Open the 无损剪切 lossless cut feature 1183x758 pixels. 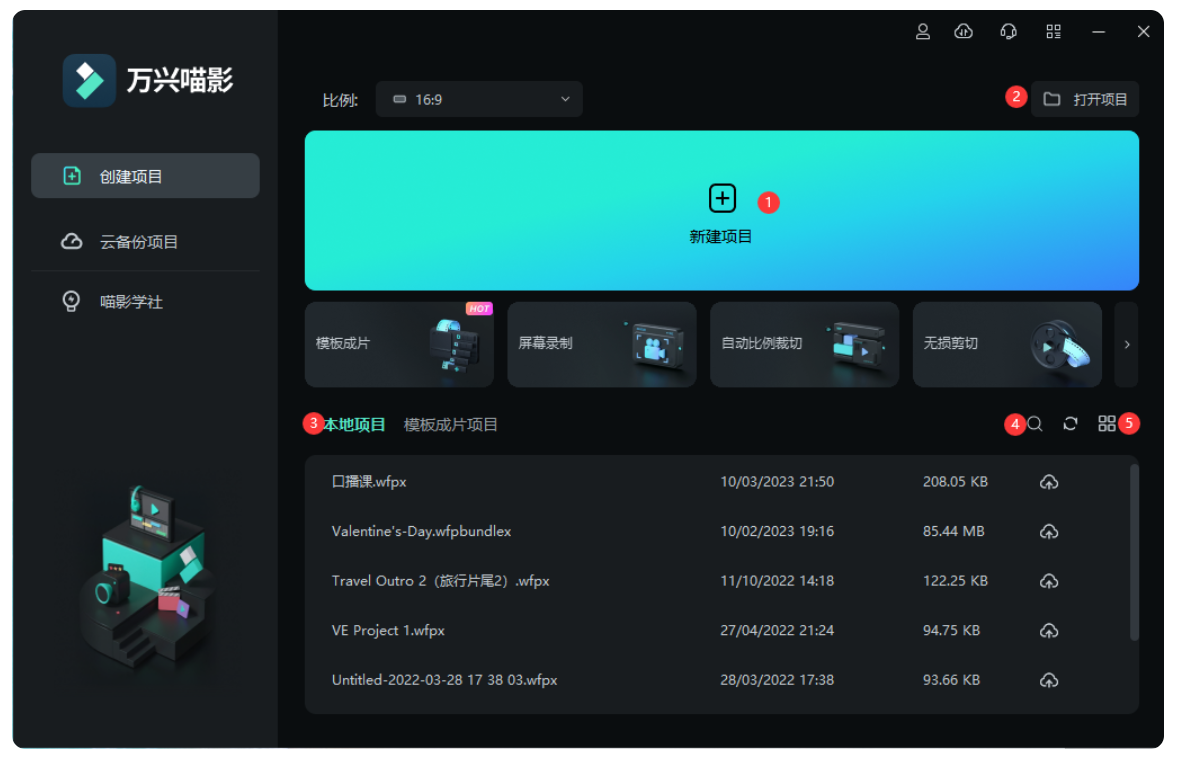click(x=1007, y=344)
